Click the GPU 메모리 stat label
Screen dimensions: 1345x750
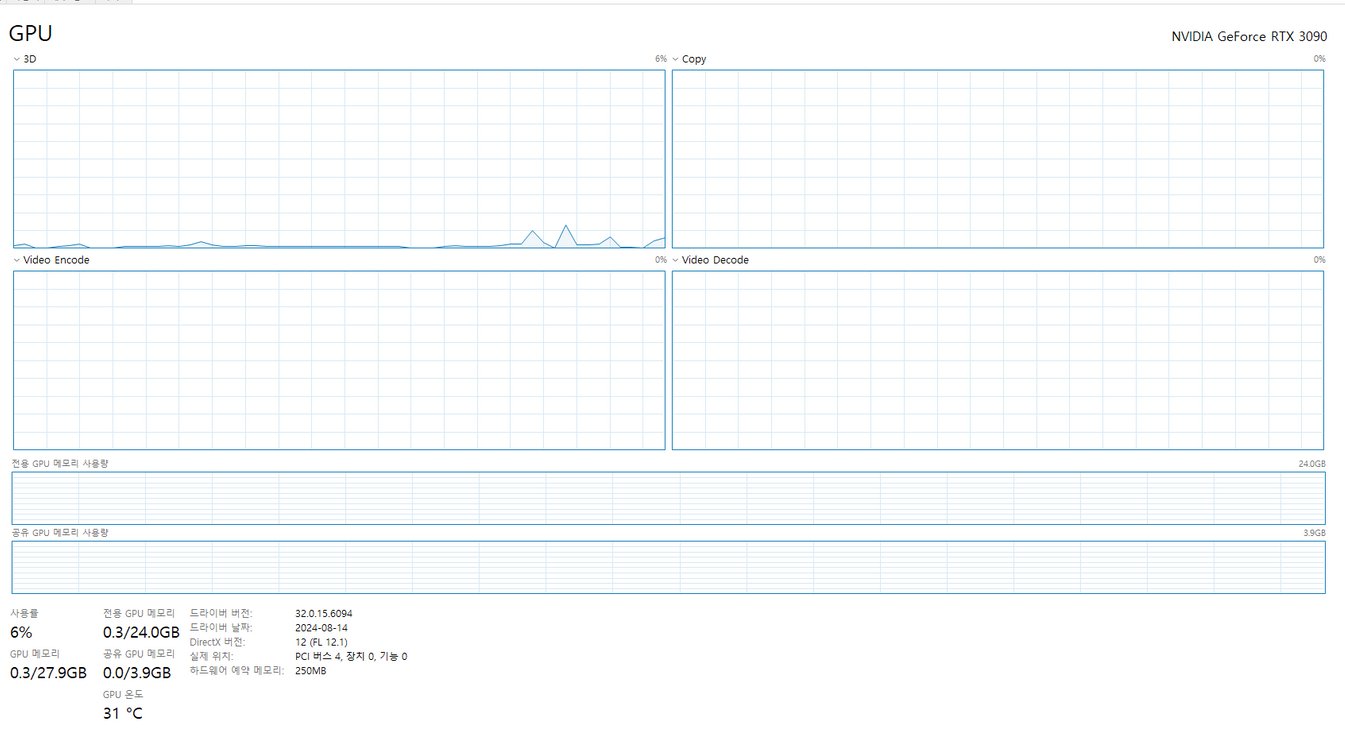click(x=35, y=653)
